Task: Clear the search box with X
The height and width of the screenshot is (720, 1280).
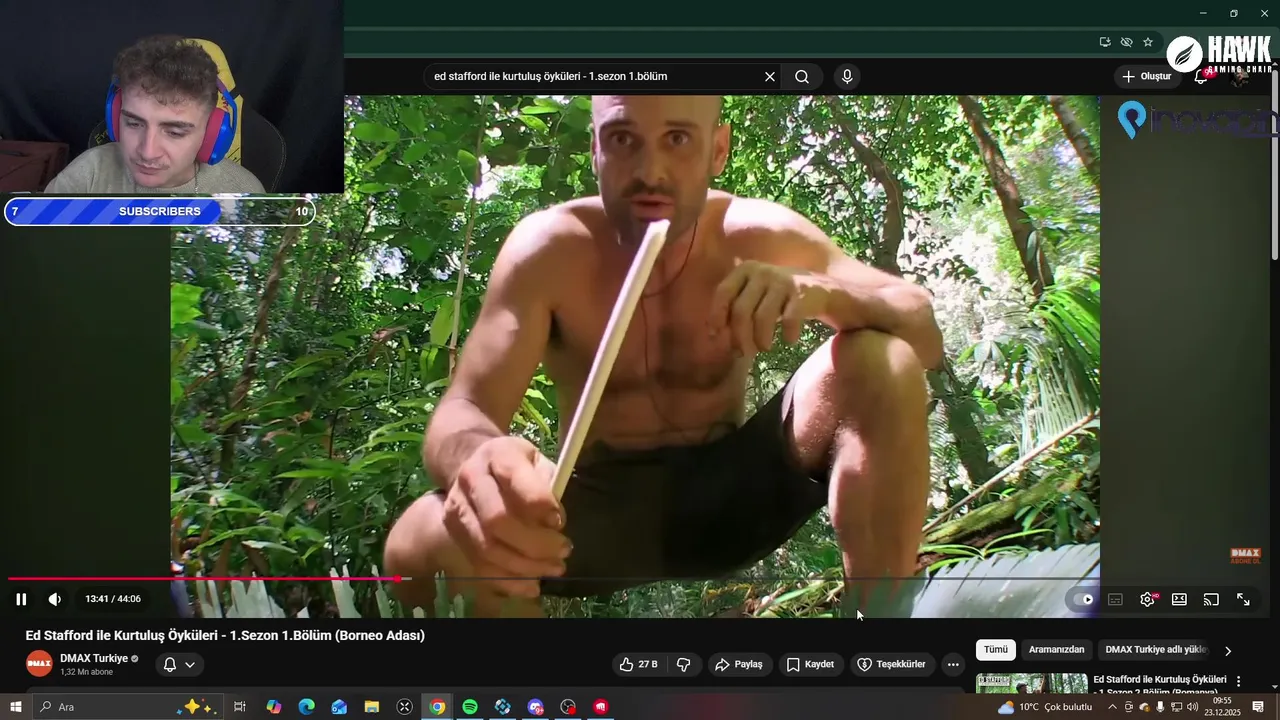Action: (x=770, y=76)
